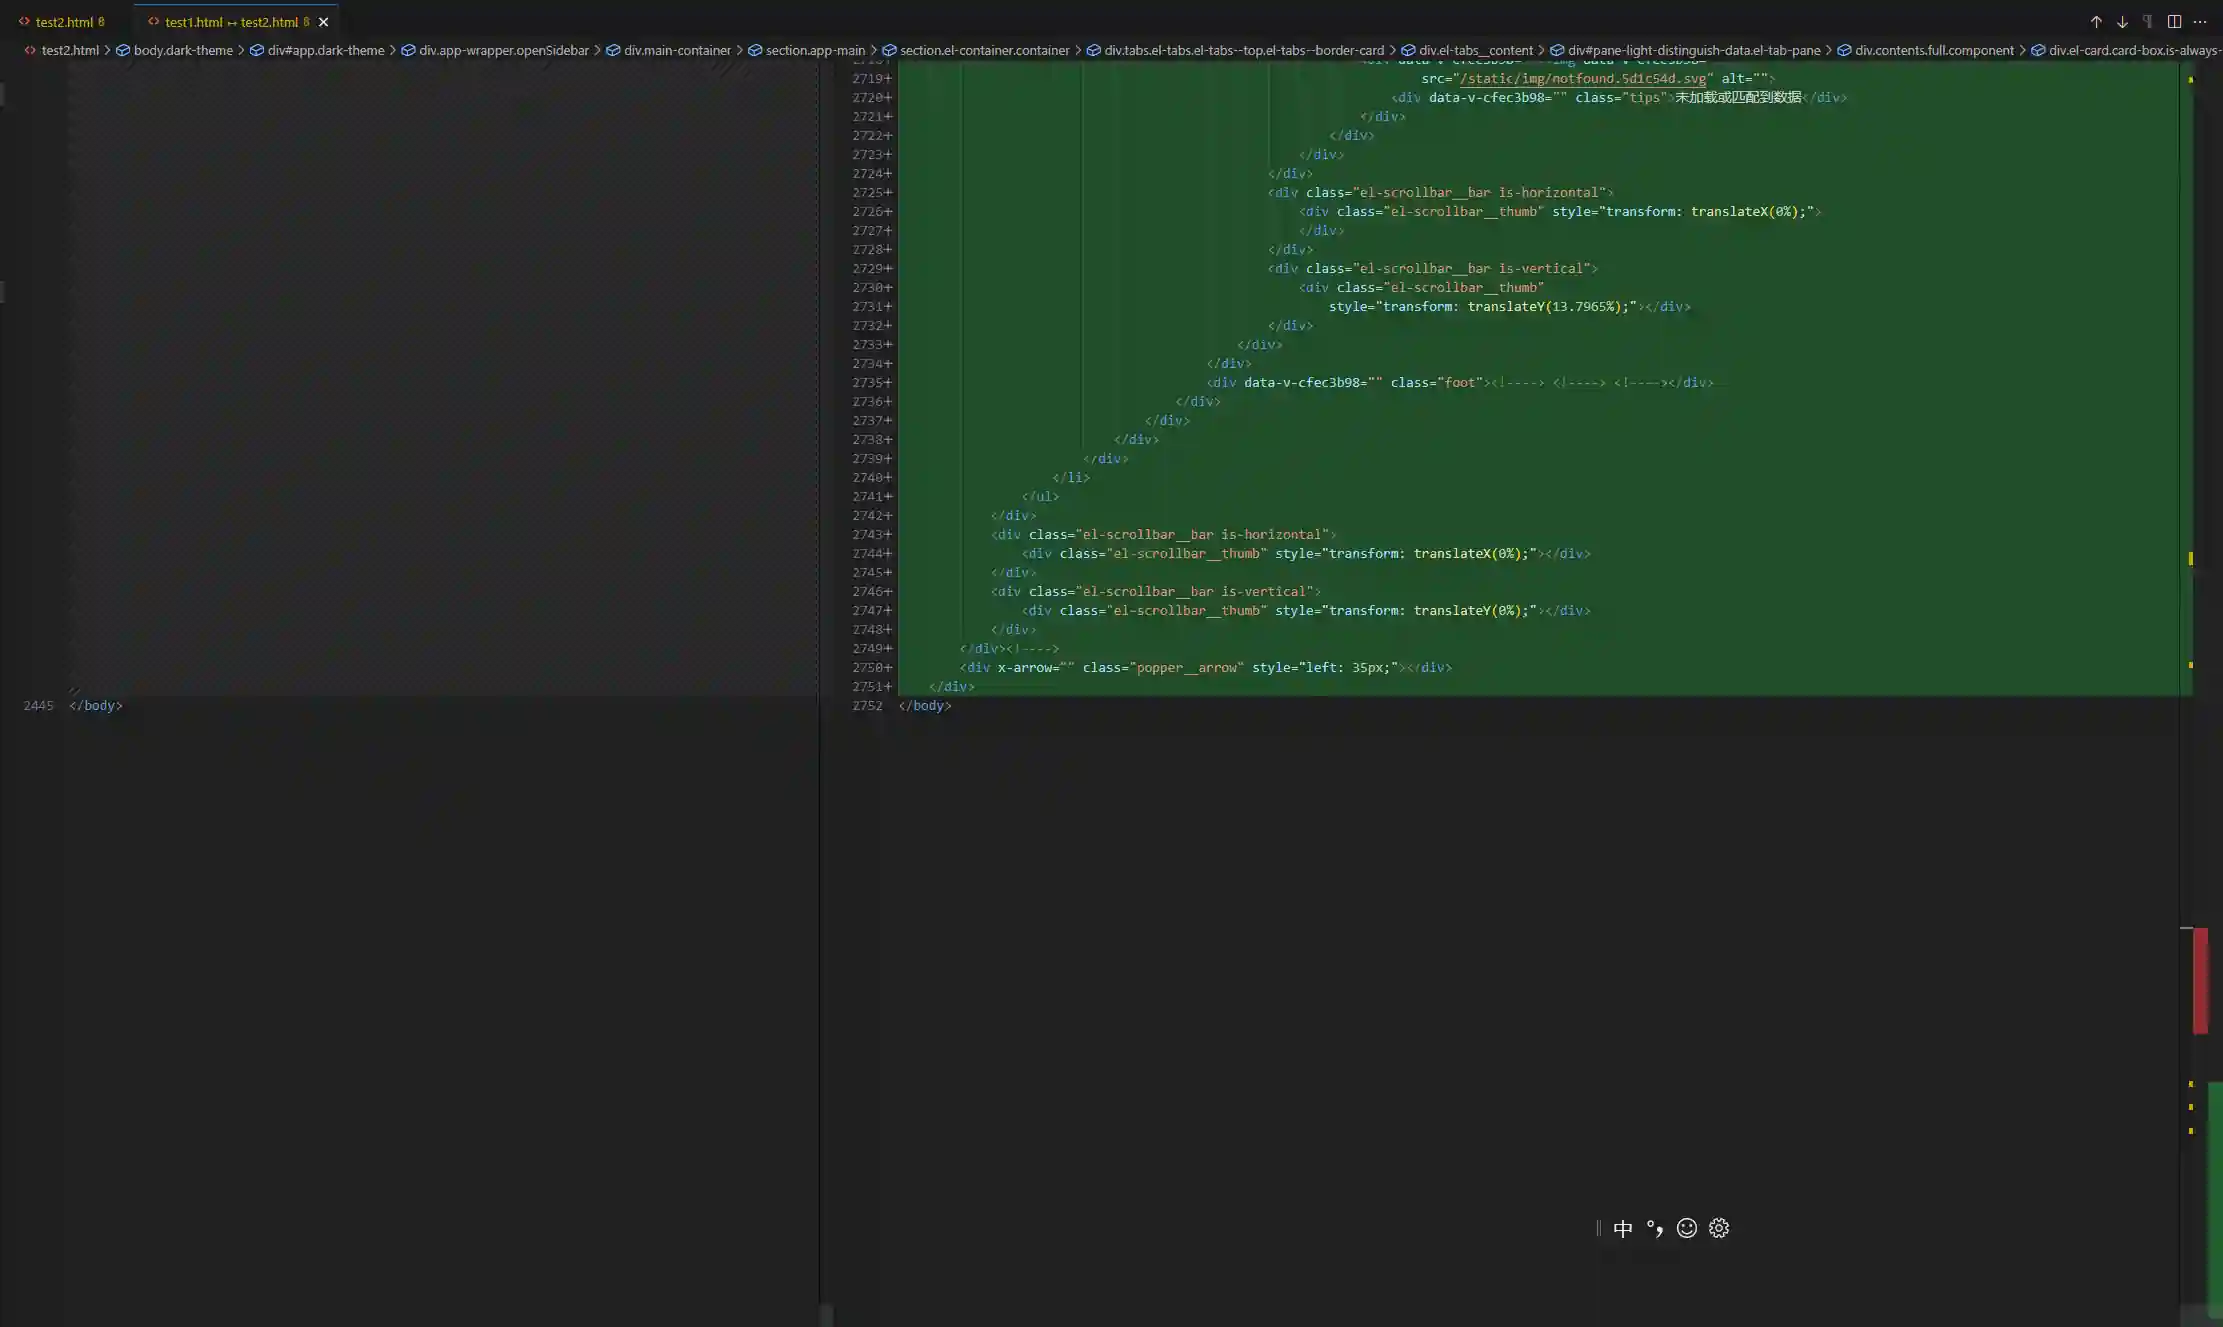The height and width of the screenshot is (1327, 2223).
Task: Click the /static/img/notfound.5d1c54d.svg link
Action: [x=1582, y=78]
